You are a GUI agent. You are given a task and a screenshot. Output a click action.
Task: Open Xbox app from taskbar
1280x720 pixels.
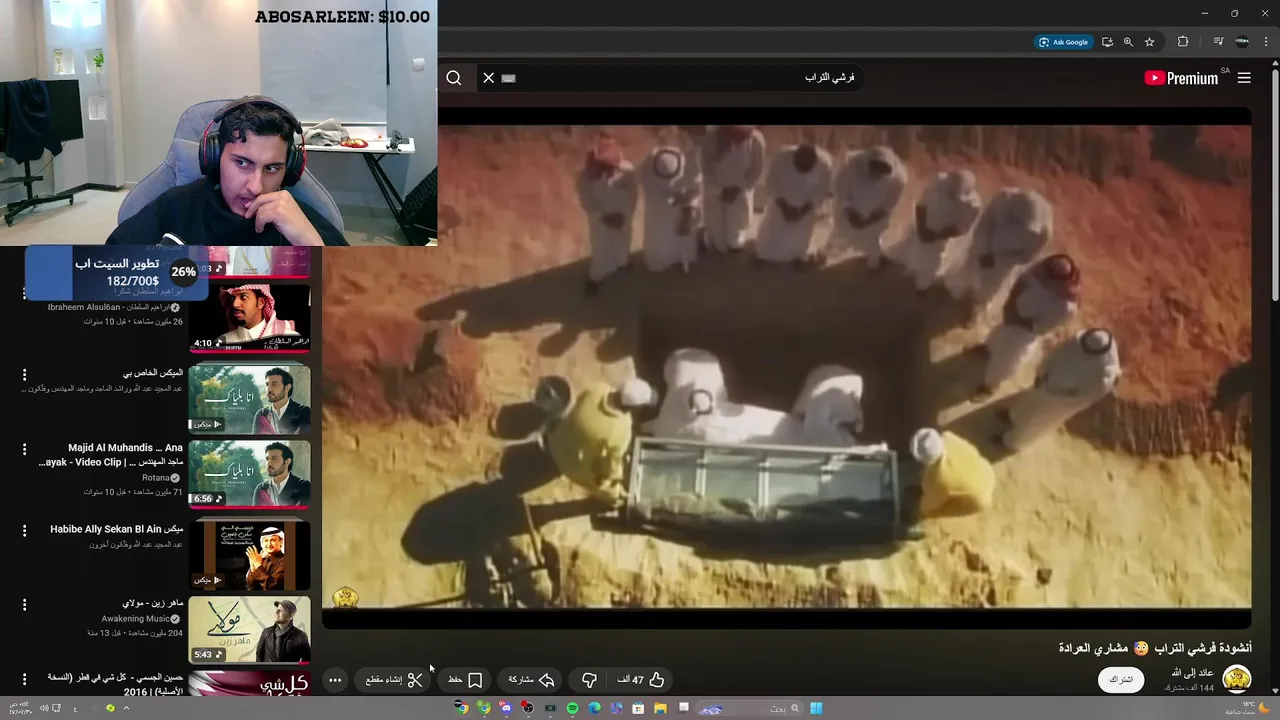pos(550,708)
